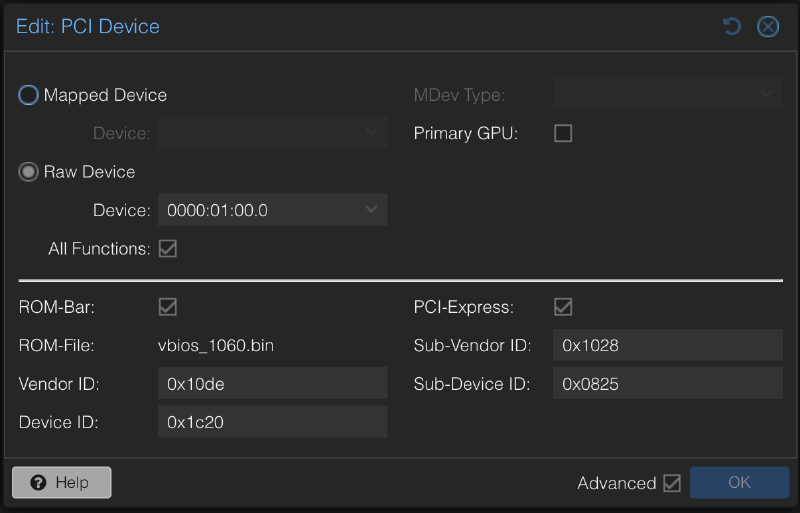Click the ROM-File value vbios_1060.bin
800x513 pixels.
click(x=216, y=345)
